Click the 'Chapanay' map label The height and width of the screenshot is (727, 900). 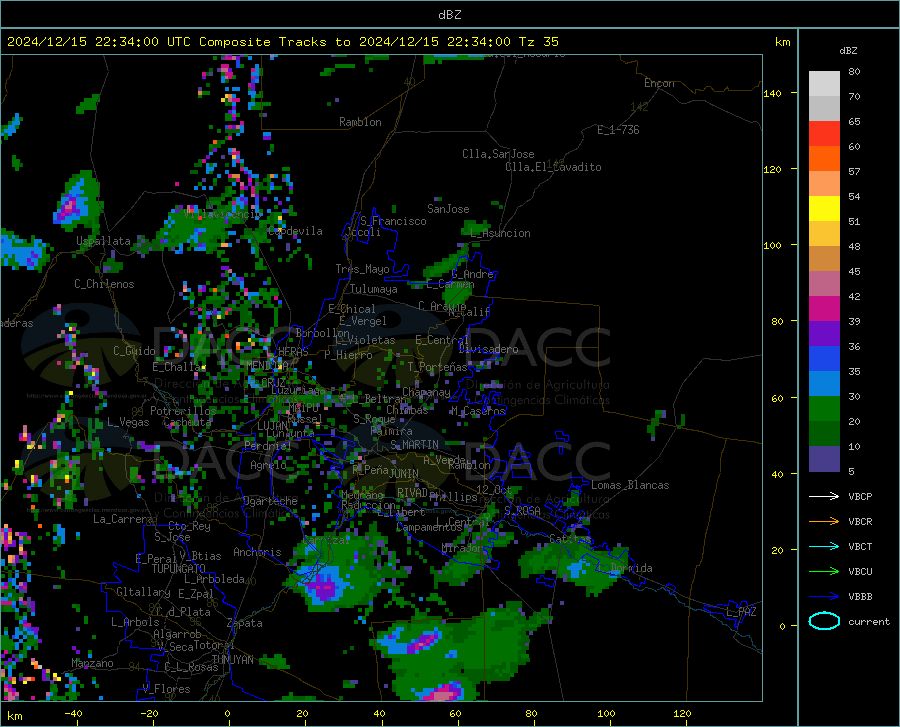426,392
